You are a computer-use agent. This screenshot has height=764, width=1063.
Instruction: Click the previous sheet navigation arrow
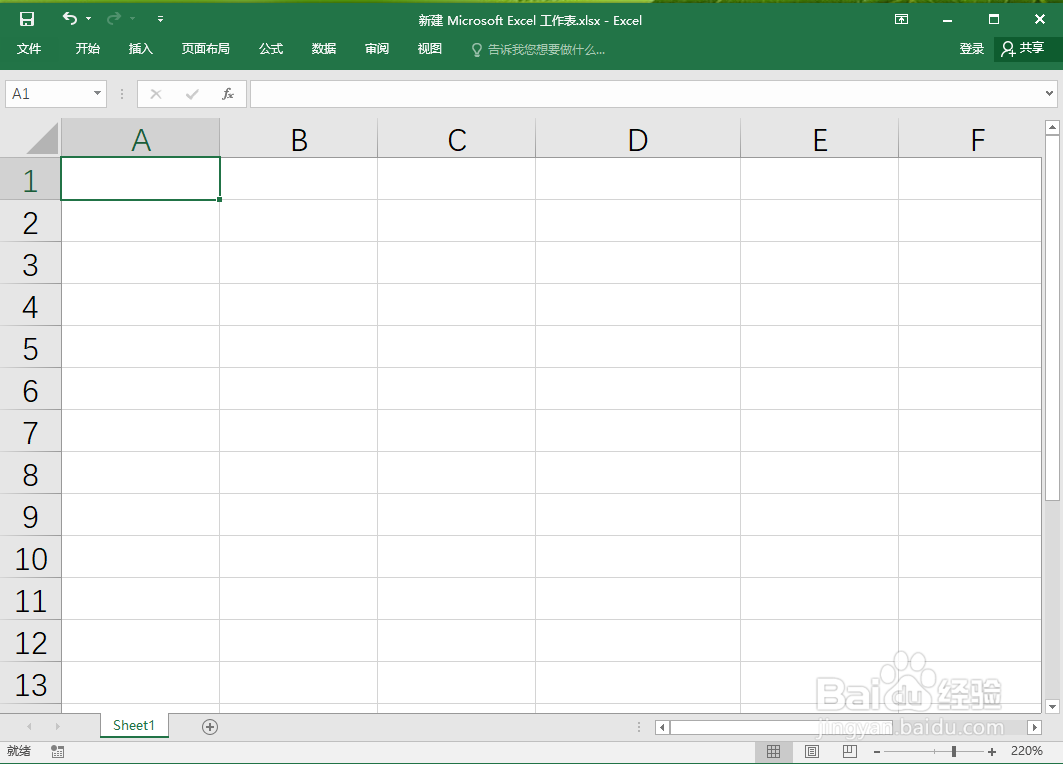(29, 726)
